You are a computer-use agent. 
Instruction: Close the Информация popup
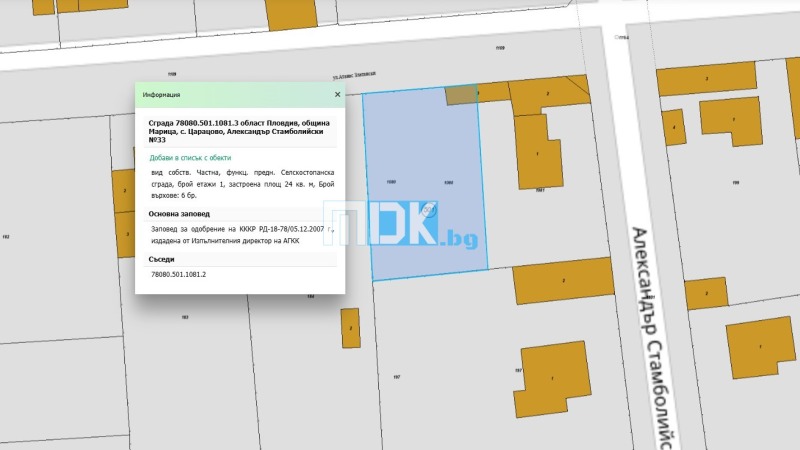(337, 94)
